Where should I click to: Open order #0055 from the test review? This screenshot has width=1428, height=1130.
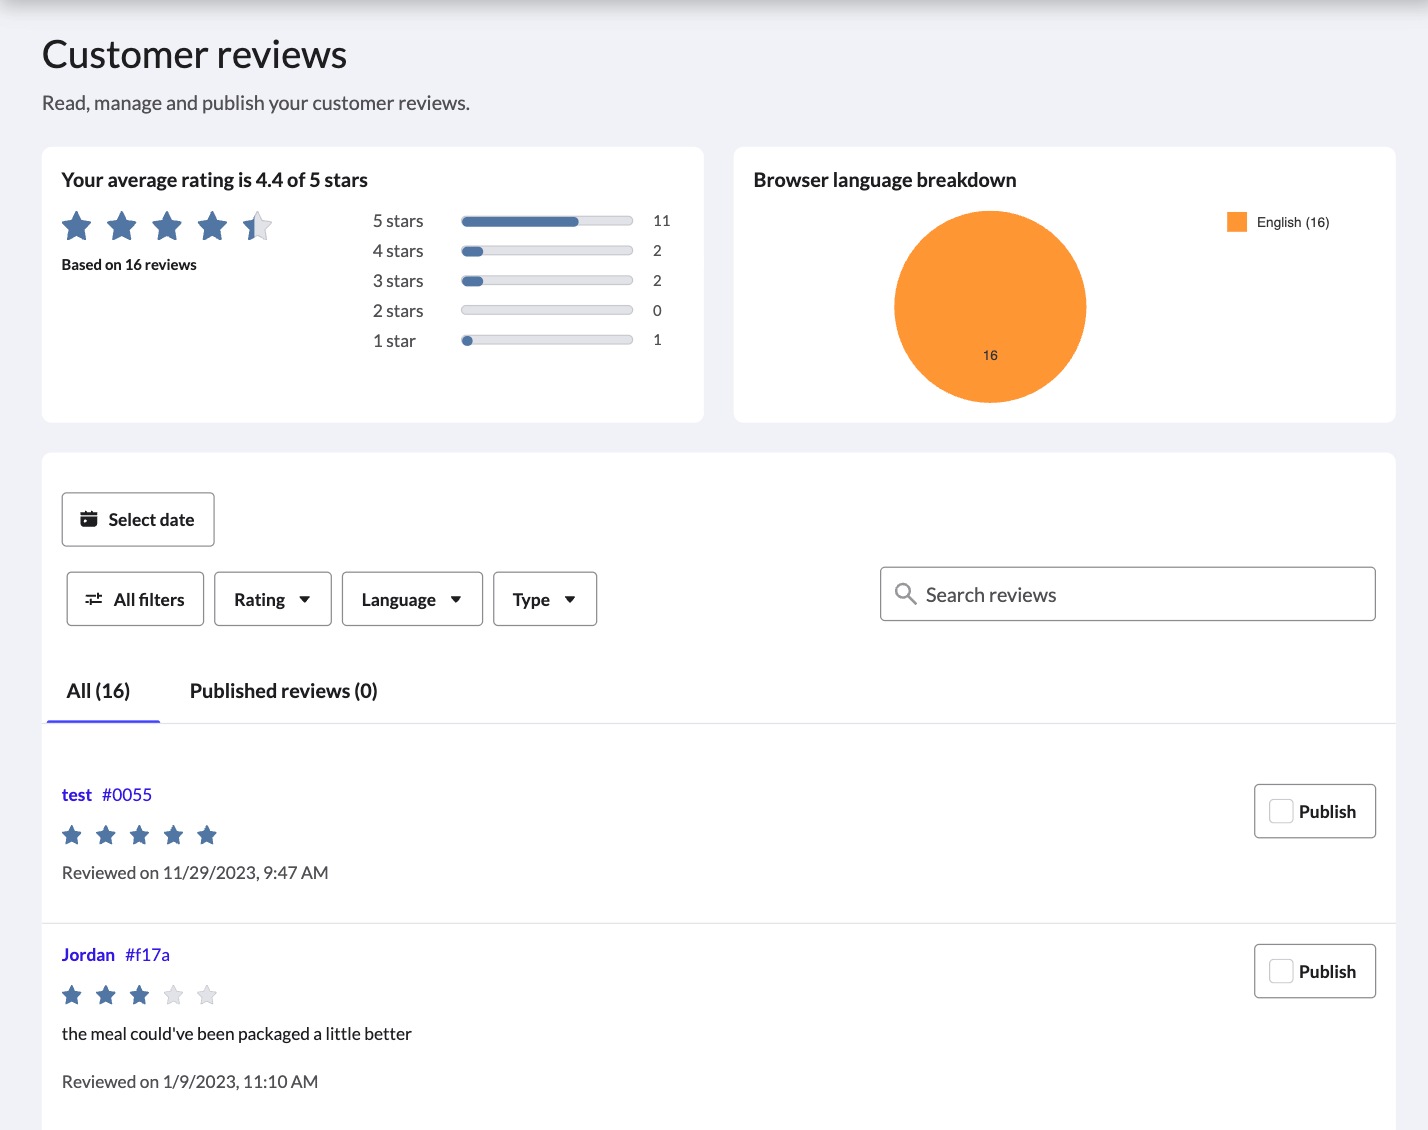click(x=127, y=794)
